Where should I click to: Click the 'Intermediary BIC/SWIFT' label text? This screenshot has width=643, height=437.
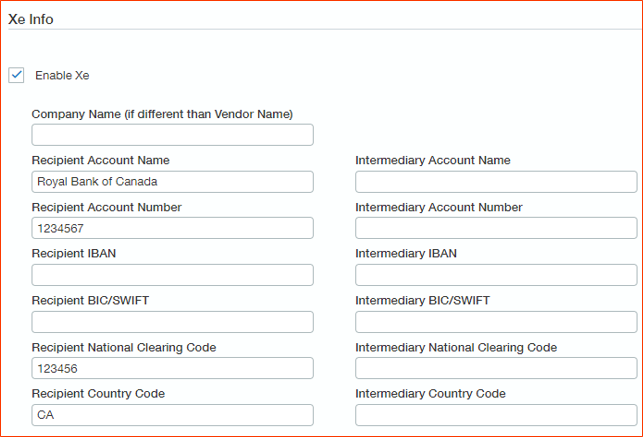[x=422, y=300]
